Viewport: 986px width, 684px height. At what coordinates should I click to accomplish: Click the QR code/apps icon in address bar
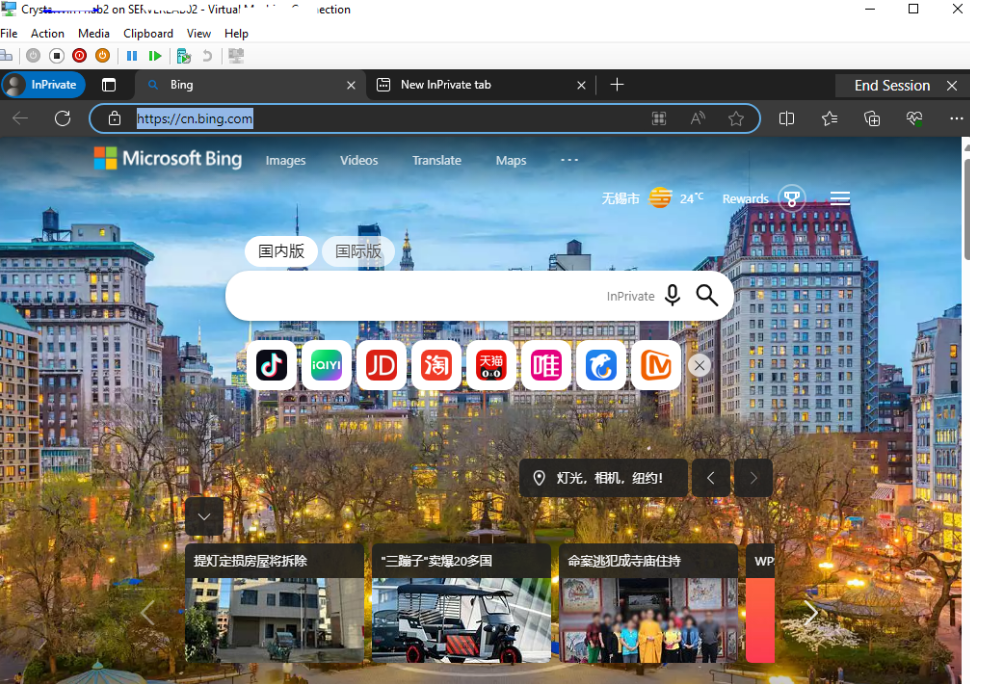point(659,118)
